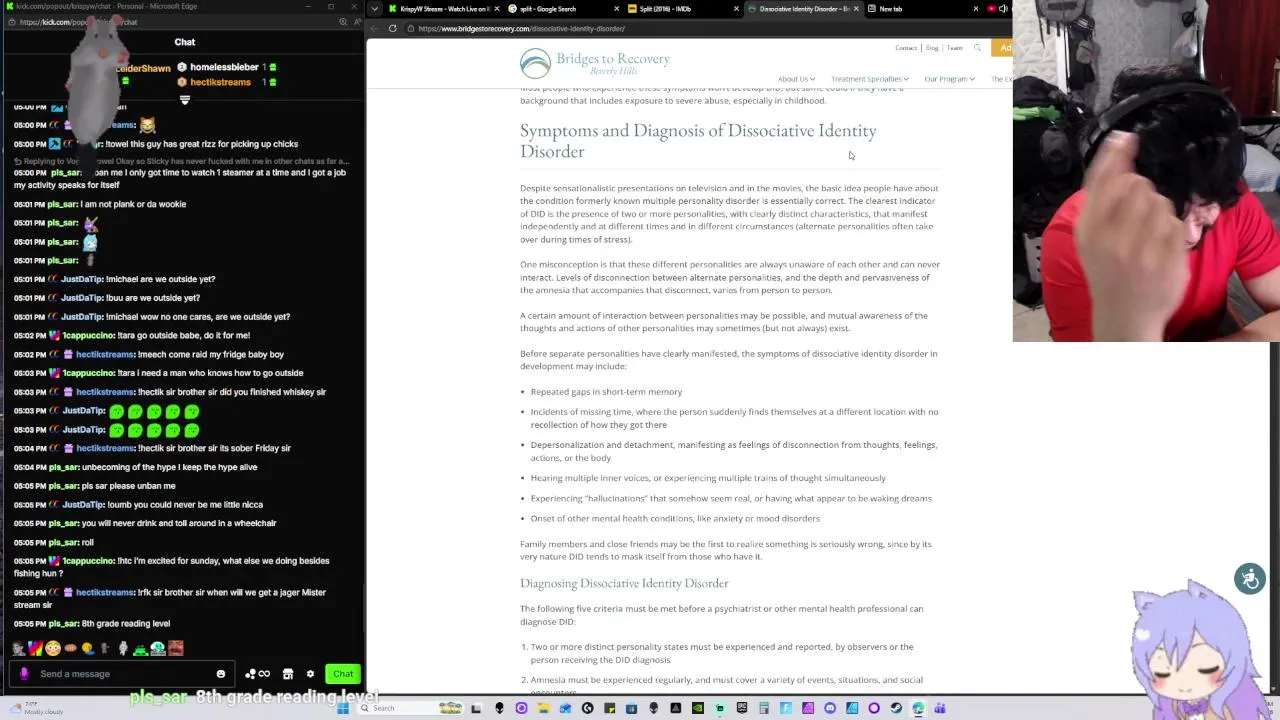Click the website search magnifier icon
Screen dimensions: 1280x720
pos(978,48)
